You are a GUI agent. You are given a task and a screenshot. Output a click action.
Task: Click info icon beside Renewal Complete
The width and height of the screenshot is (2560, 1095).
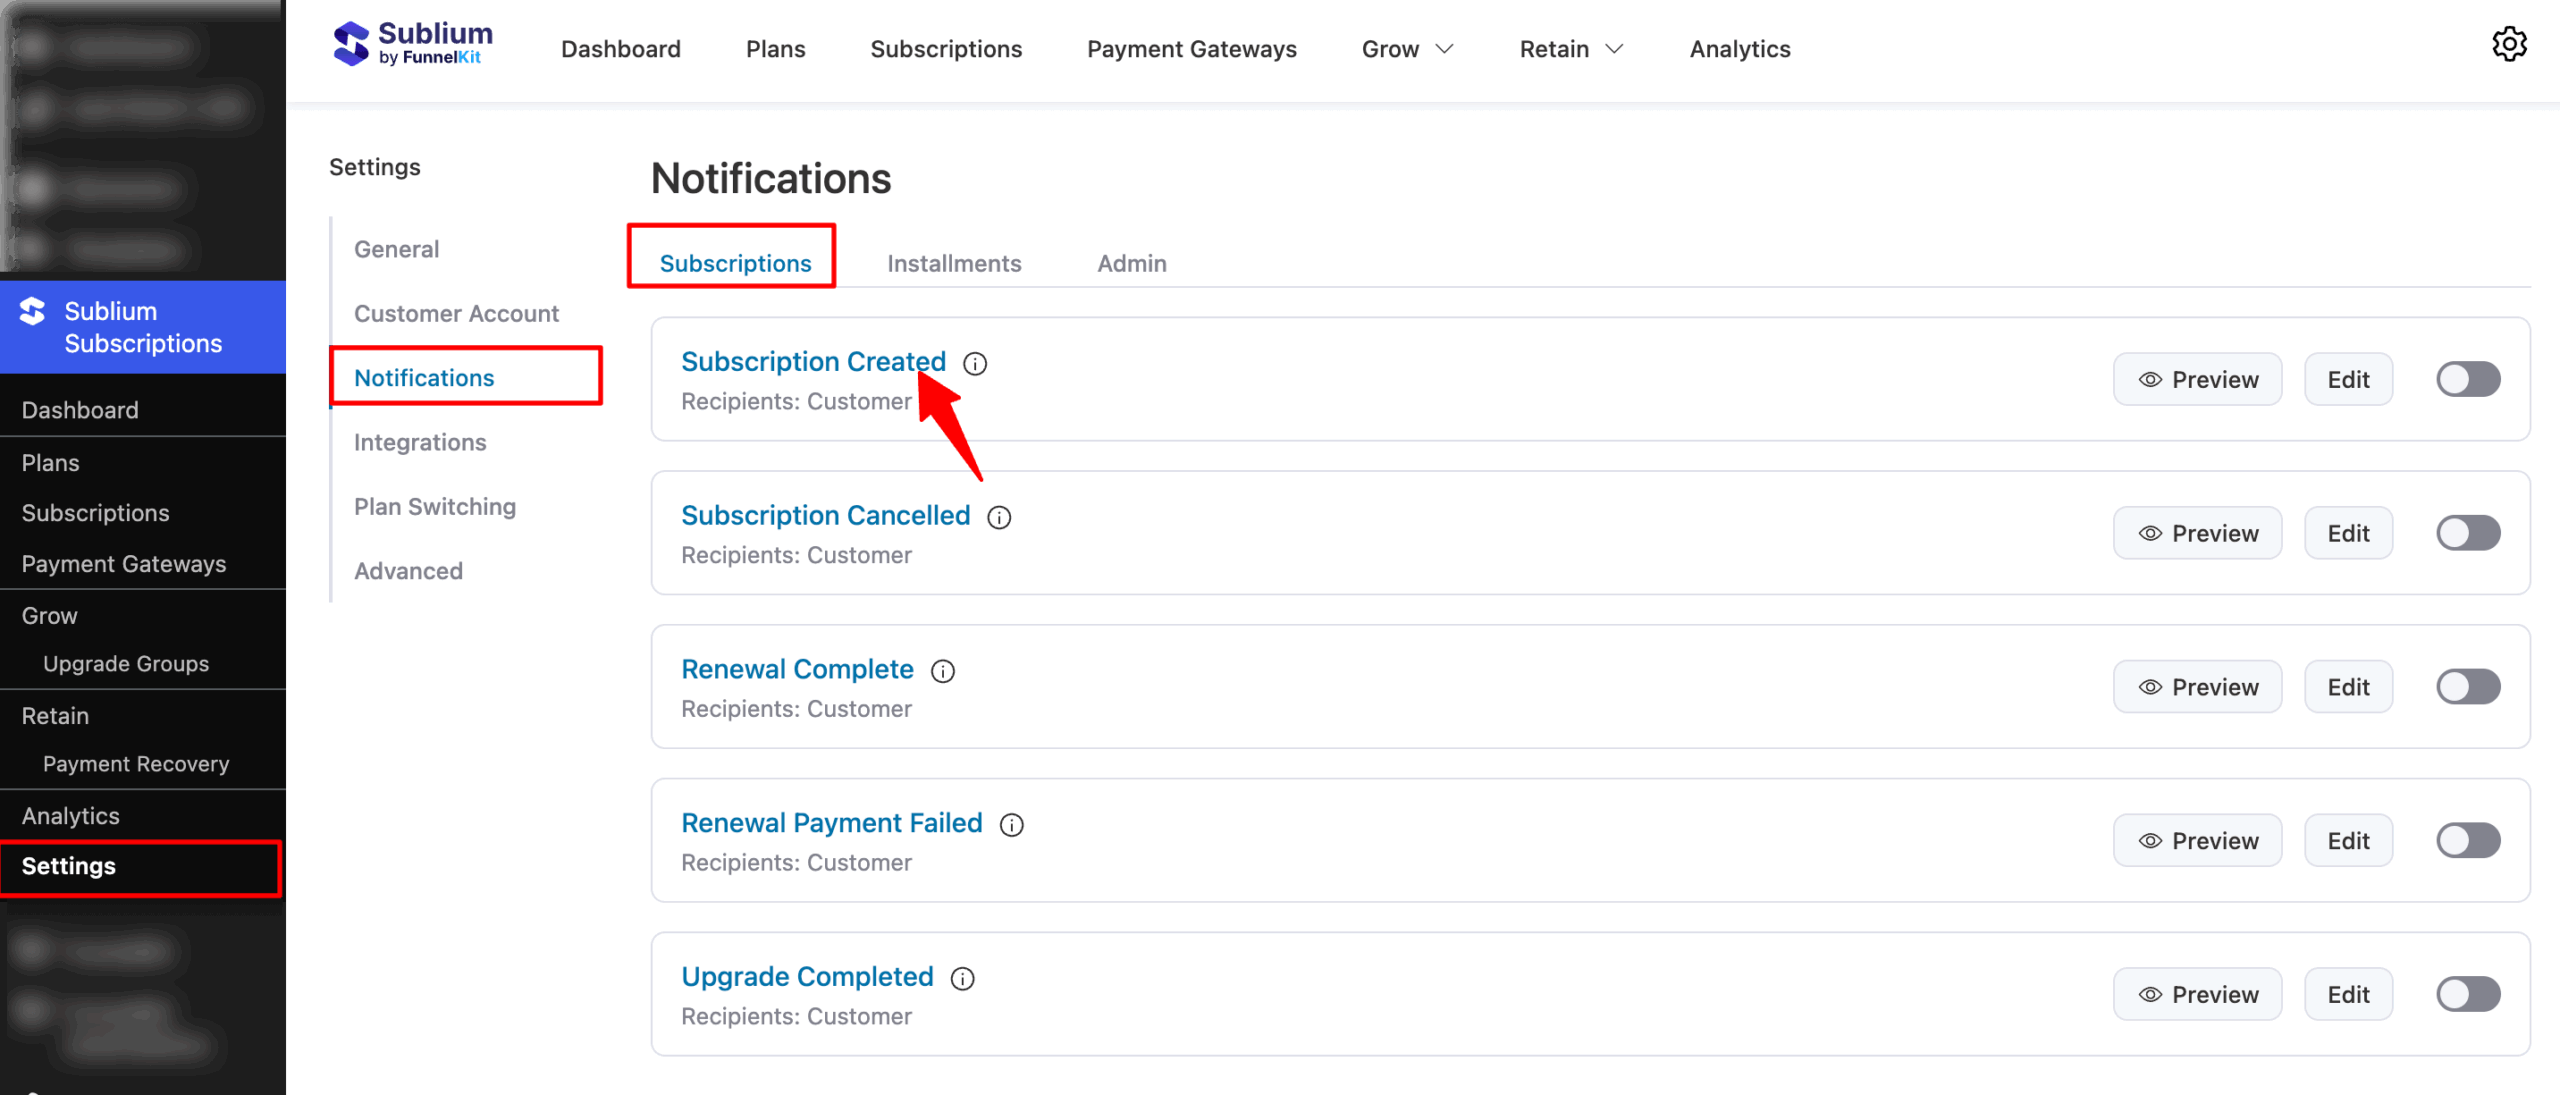point(942,671)
